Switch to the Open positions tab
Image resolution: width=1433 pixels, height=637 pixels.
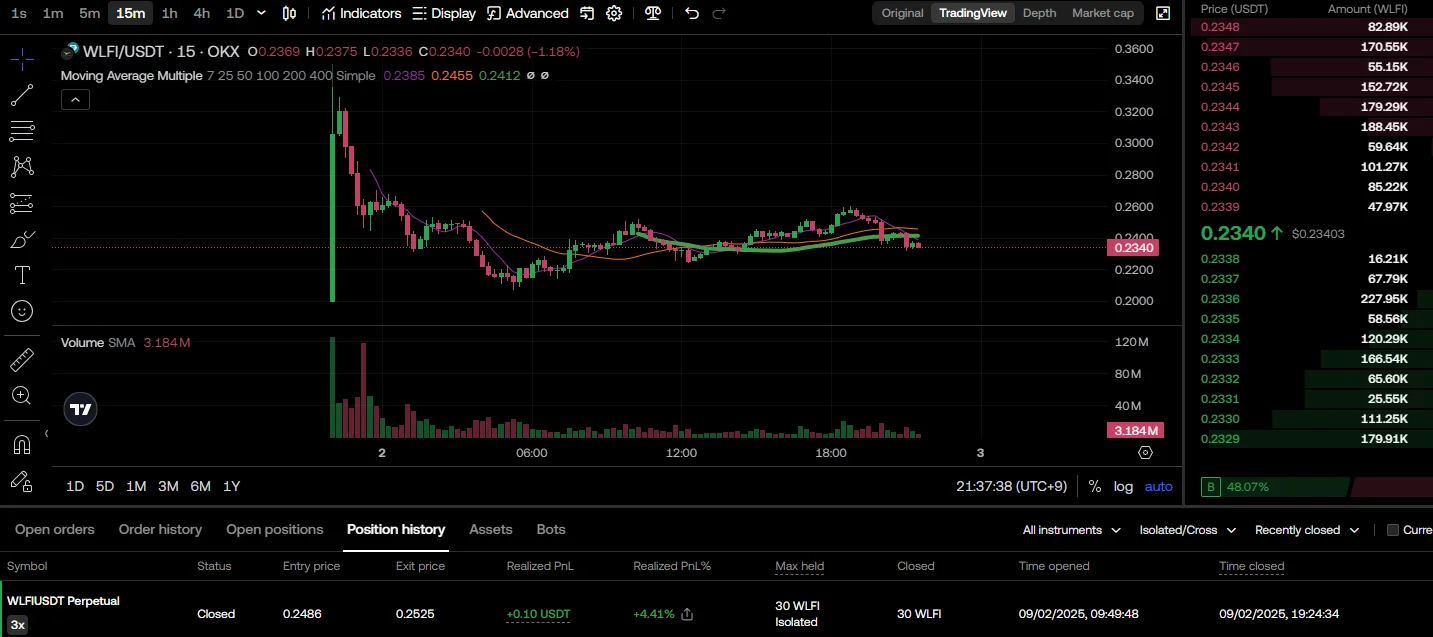275,529
